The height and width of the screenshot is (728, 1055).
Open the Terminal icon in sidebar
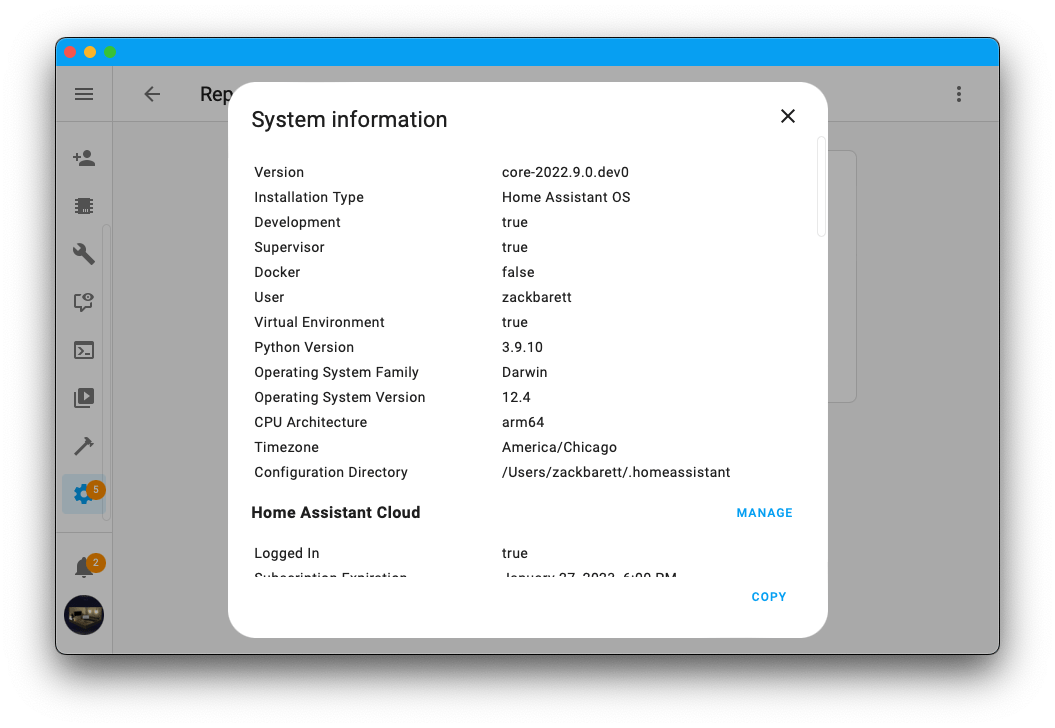tap(84, 350)
